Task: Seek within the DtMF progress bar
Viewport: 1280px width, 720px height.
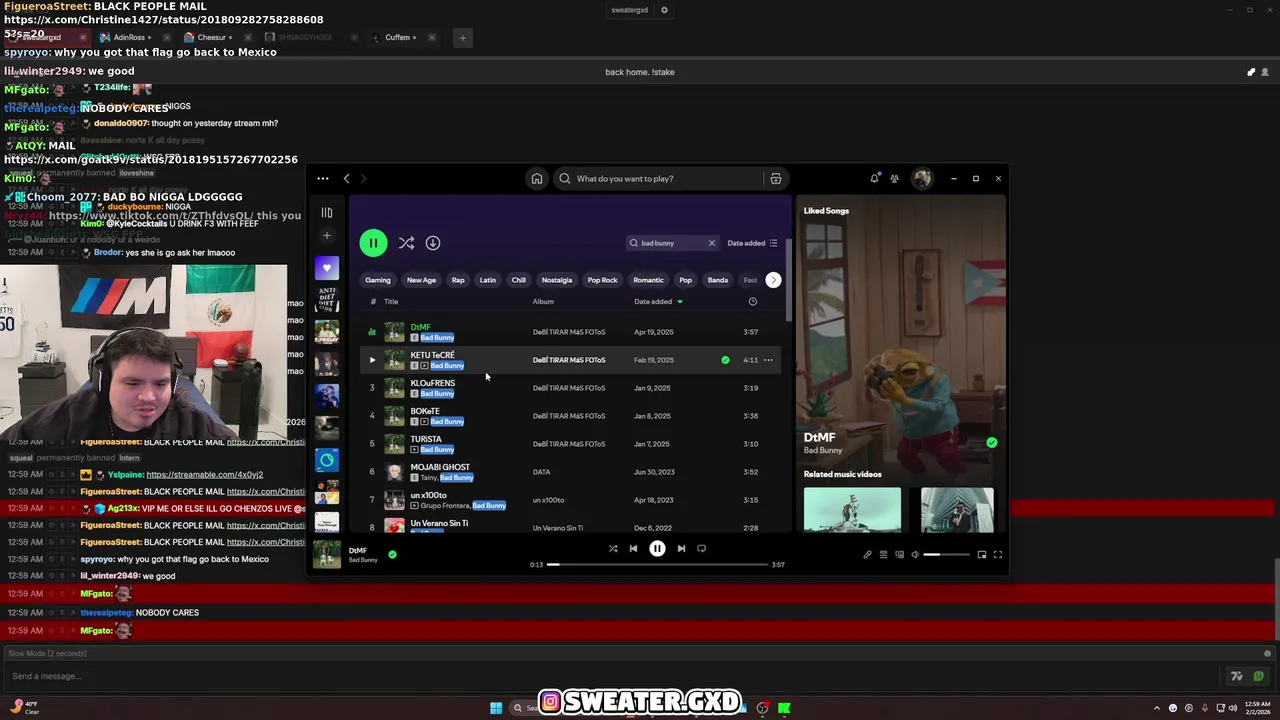Action: [x=657, y=565]
